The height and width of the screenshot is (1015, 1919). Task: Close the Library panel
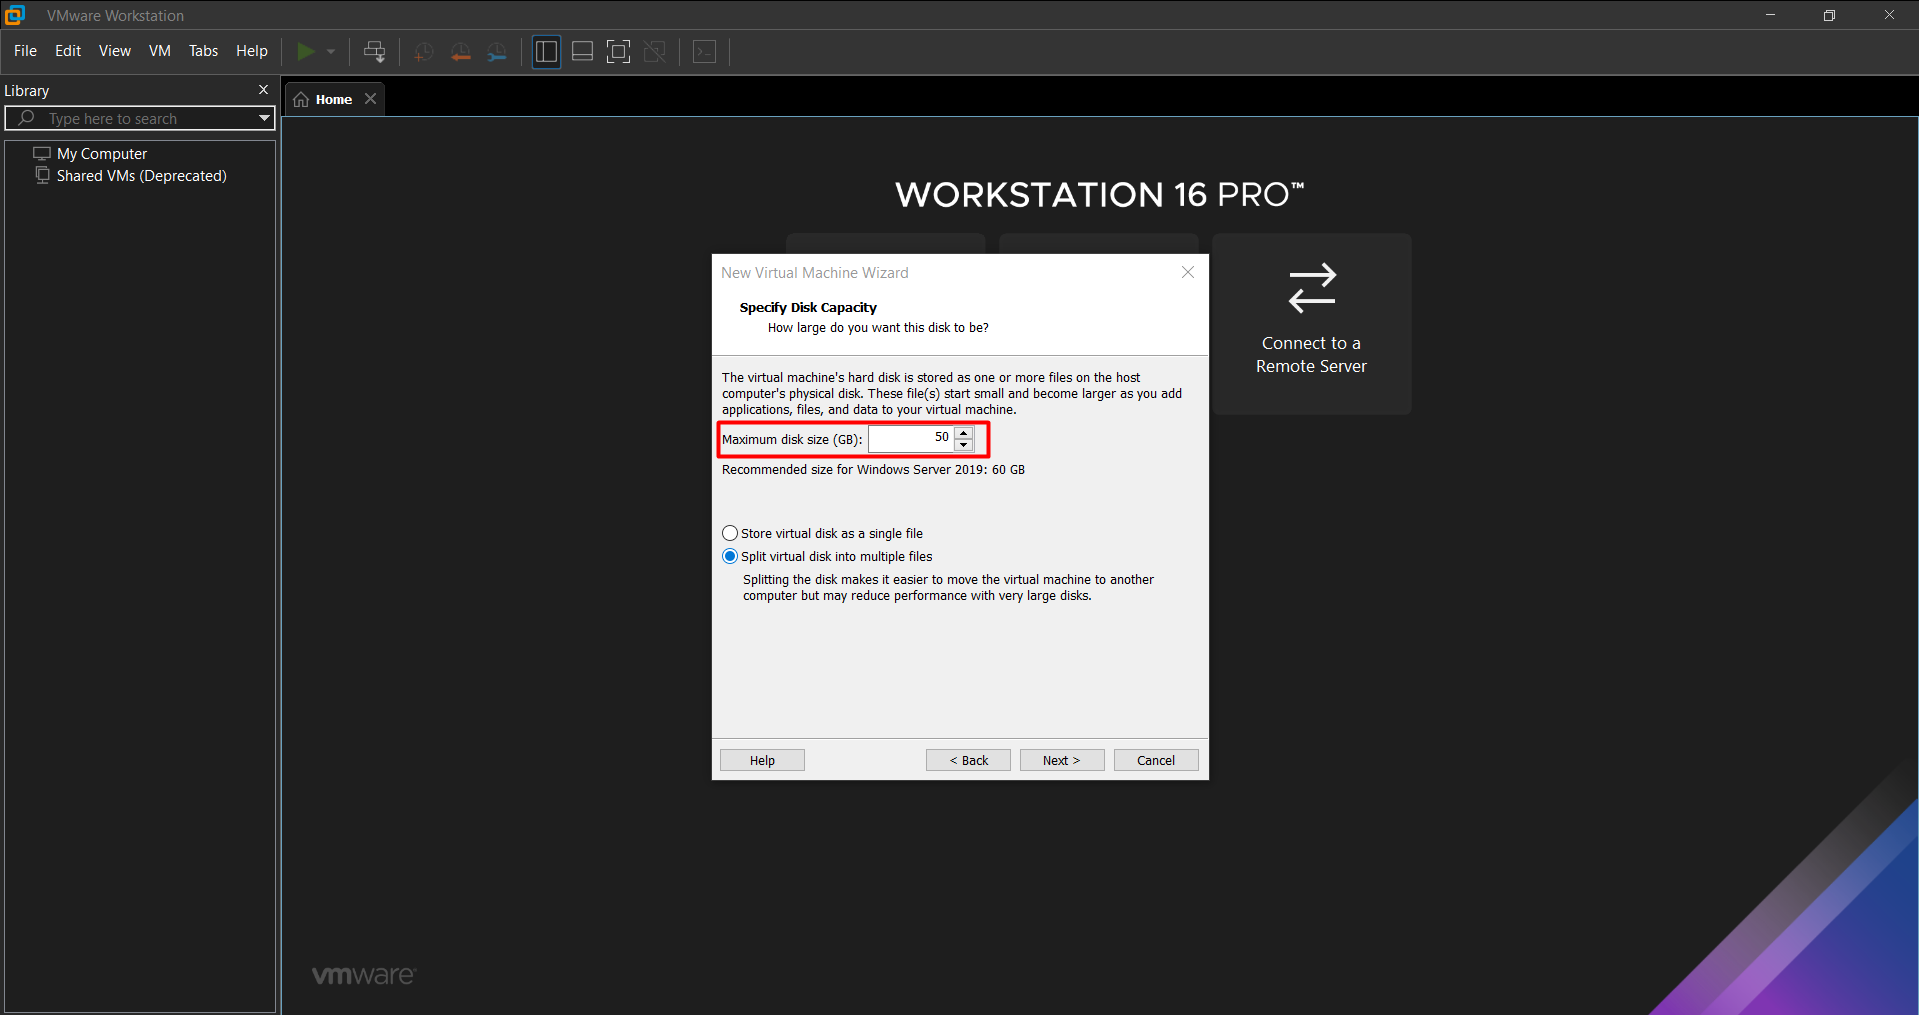click(264, 90)
